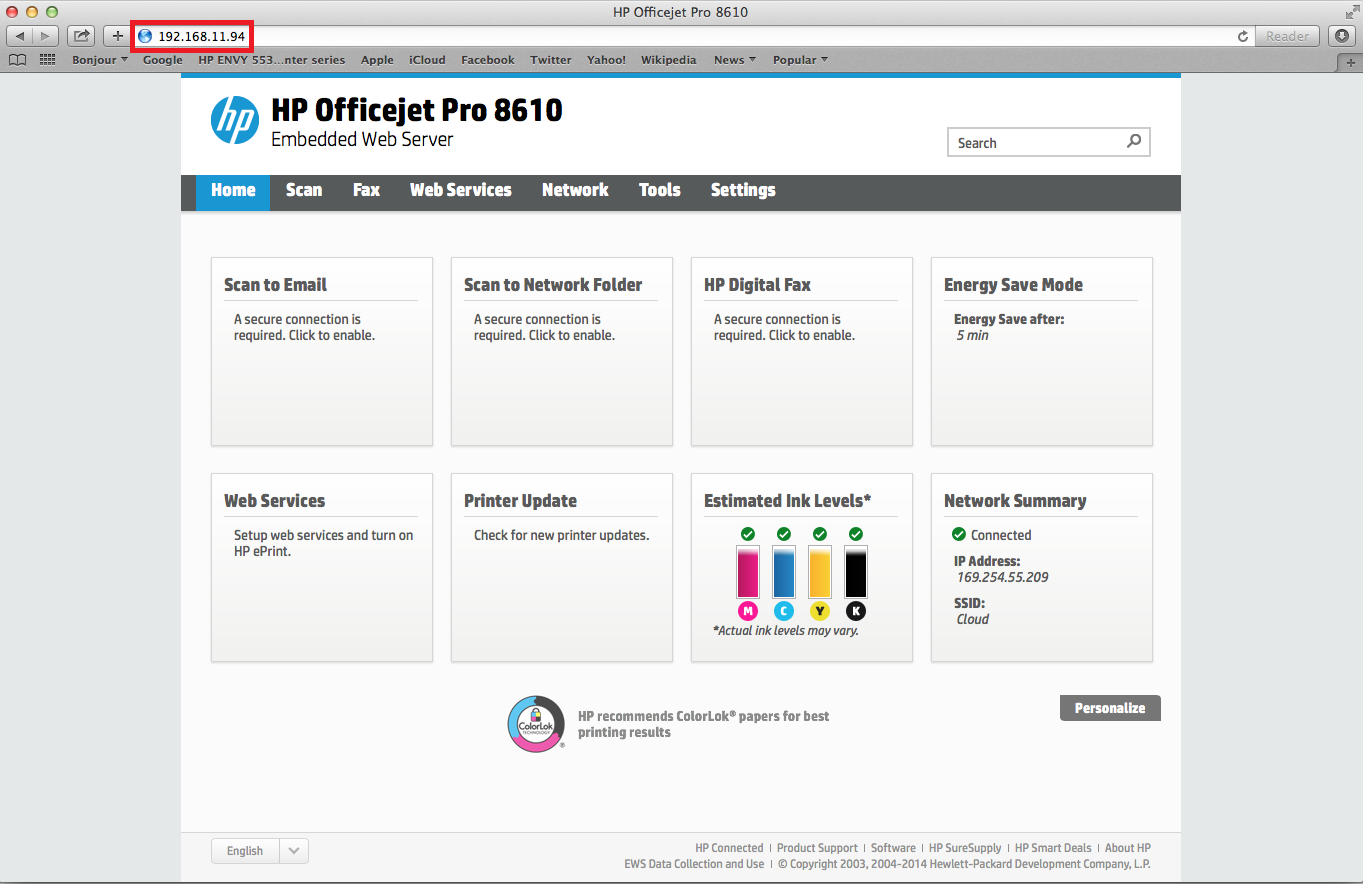
Task: Click the Safari share button icon
Action: [x=81, y=36]
